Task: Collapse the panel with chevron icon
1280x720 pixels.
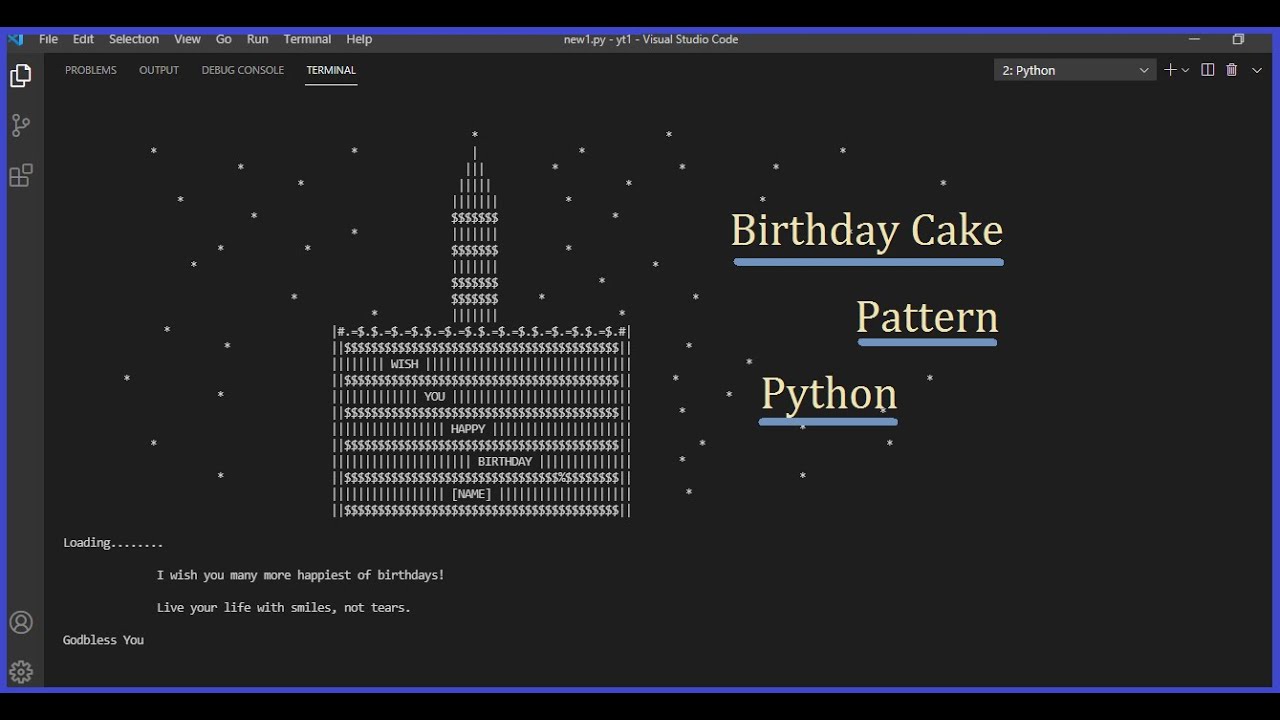Action: coord(1258,70)
